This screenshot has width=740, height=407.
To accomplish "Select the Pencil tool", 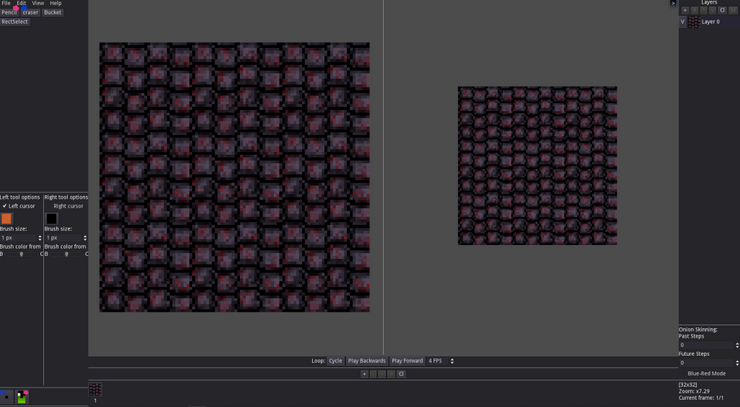I will pos(9,12).
